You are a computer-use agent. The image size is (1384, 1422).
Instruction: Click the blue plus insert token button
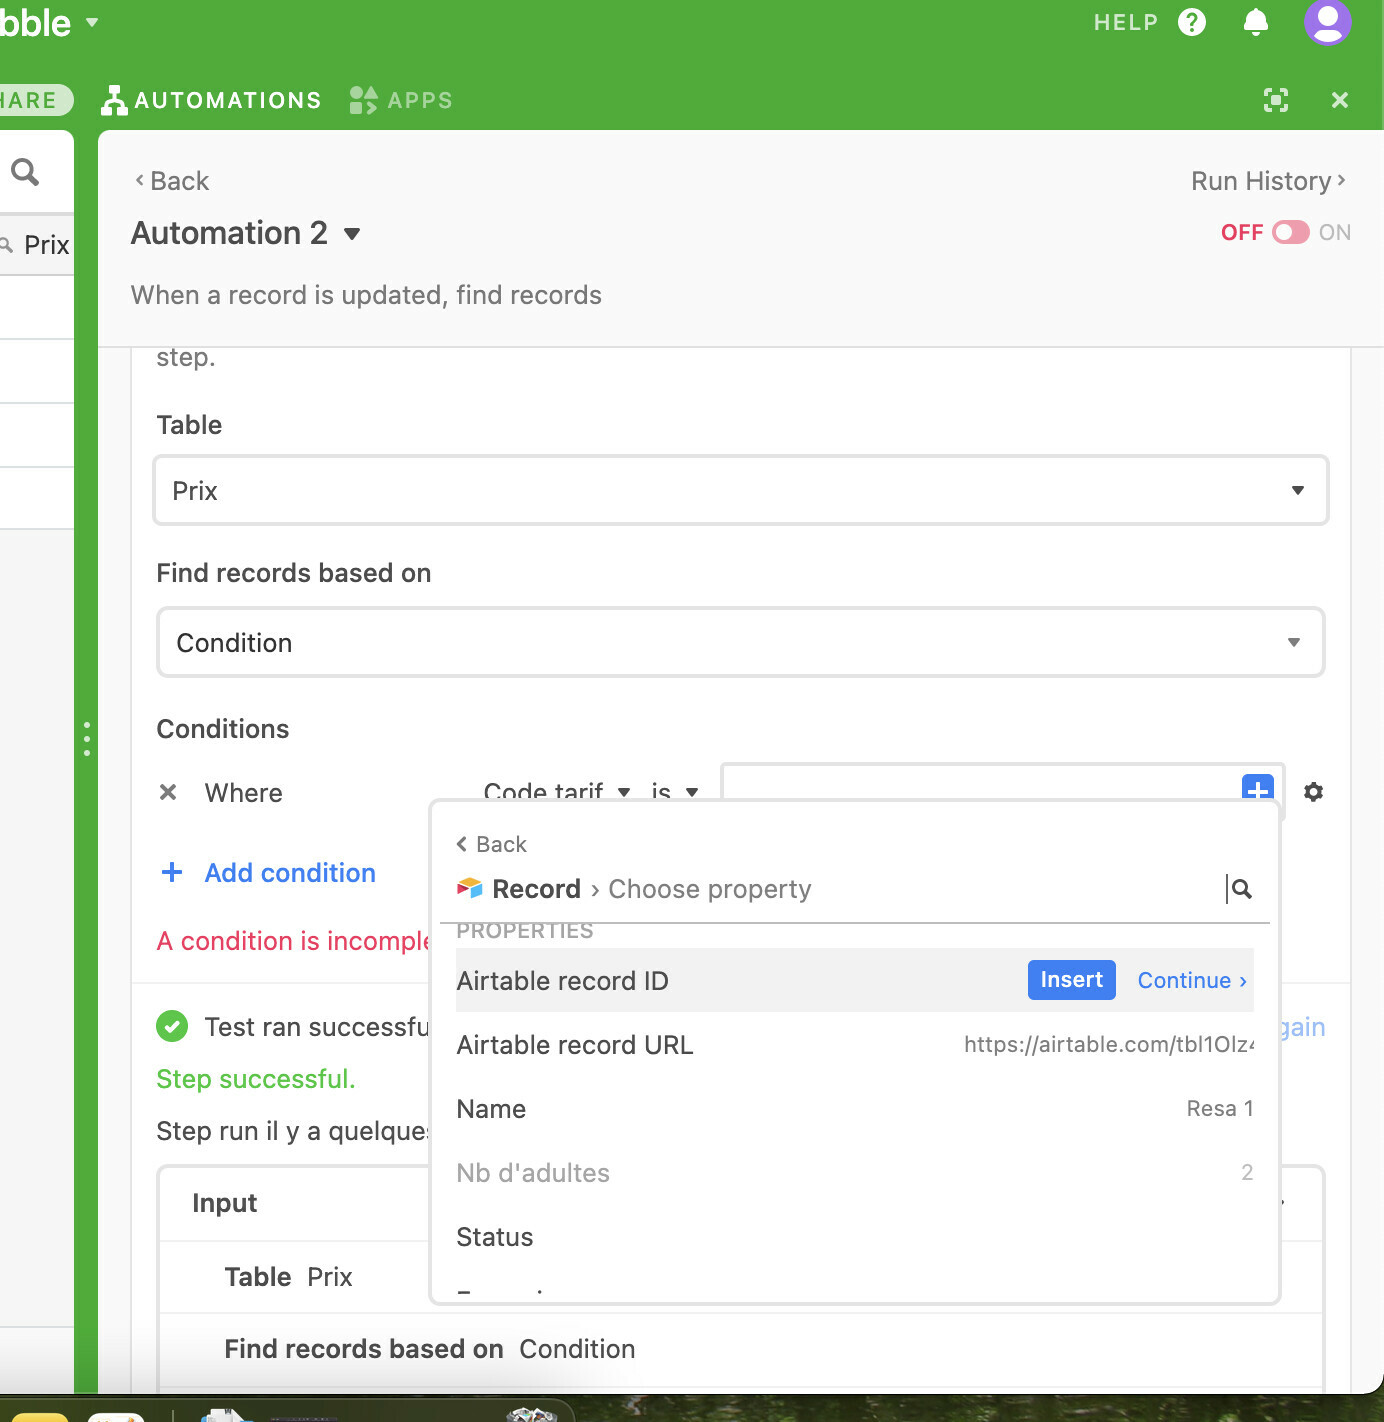click(x=1257, y=788)
